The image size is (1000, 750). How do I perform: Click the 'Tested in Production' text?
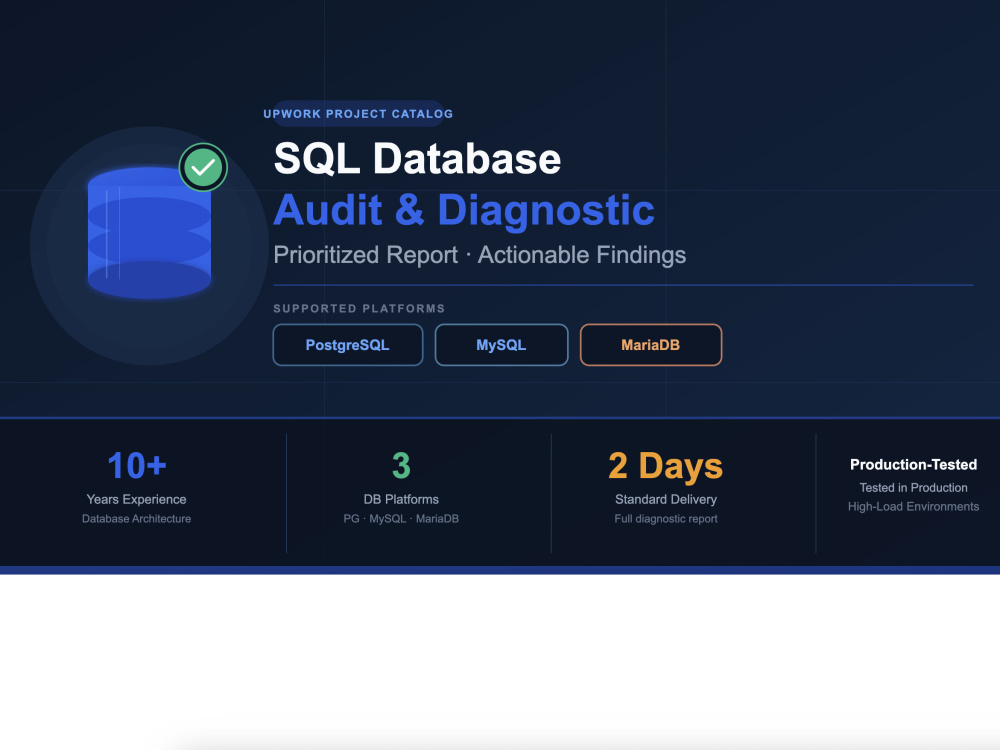913,488
